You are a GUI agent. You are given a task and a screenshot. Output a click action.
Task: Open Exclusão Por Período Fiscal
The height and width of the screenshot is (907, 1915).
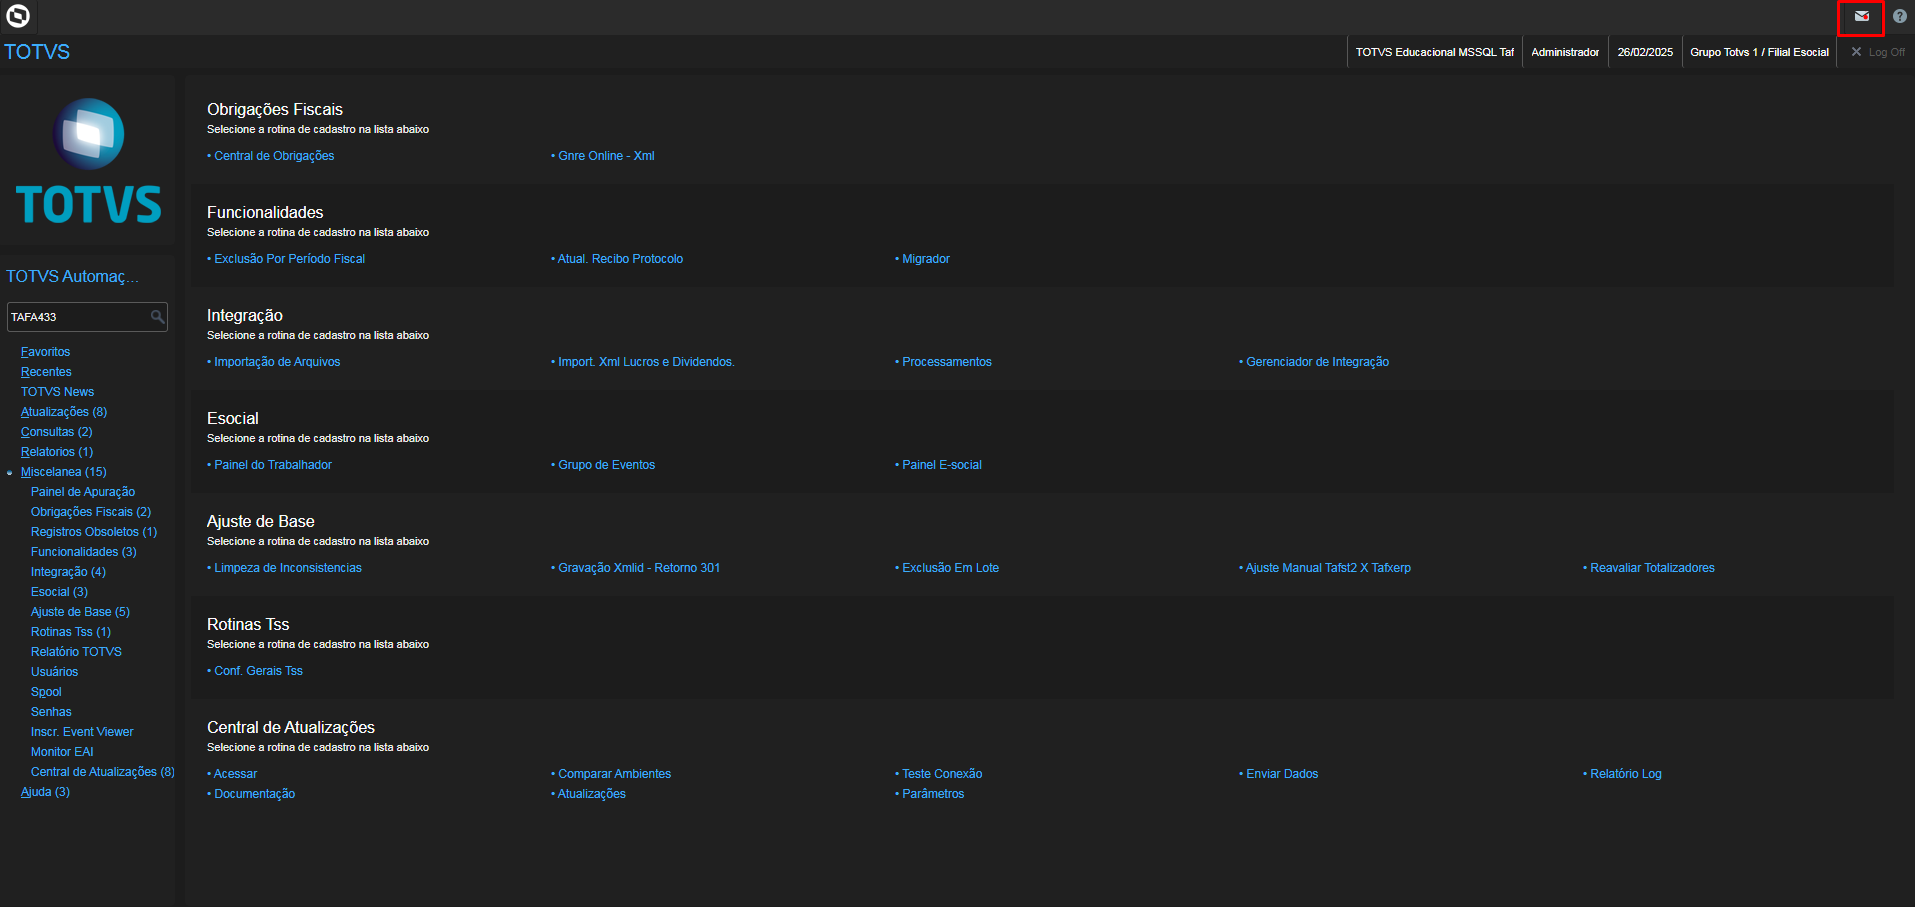point(289,259)
